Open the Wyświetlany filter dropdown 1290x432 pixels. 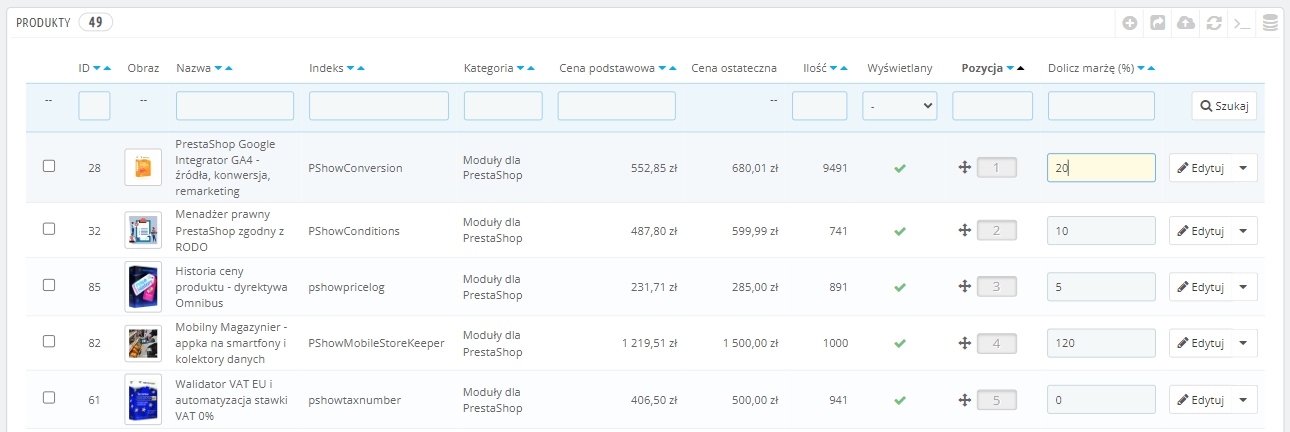coord(900,106)
